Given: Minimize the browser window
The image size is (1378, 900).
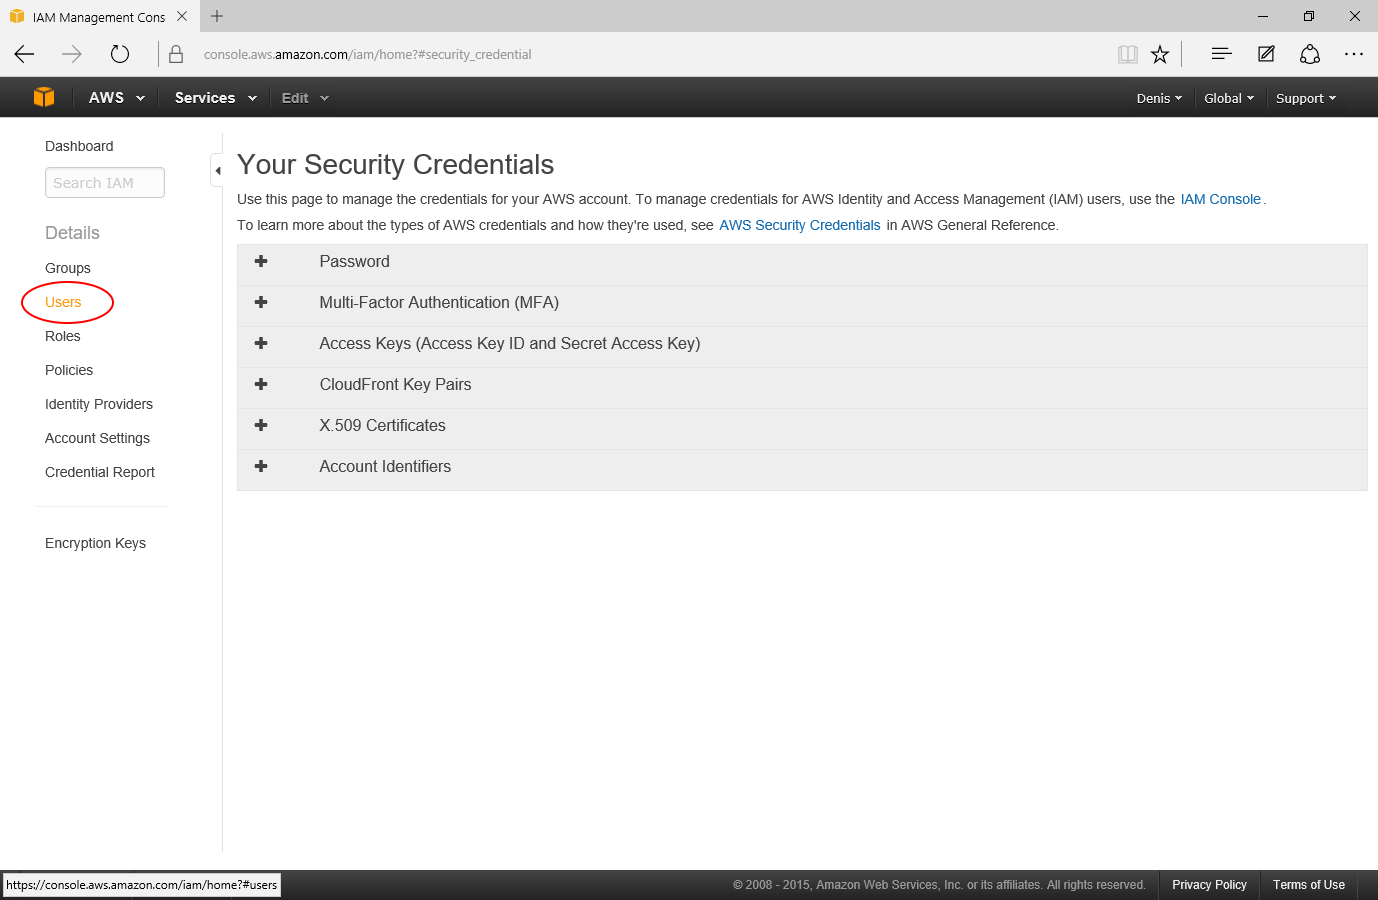Looking at the screenshot, I should click(x=1263, y=16).
